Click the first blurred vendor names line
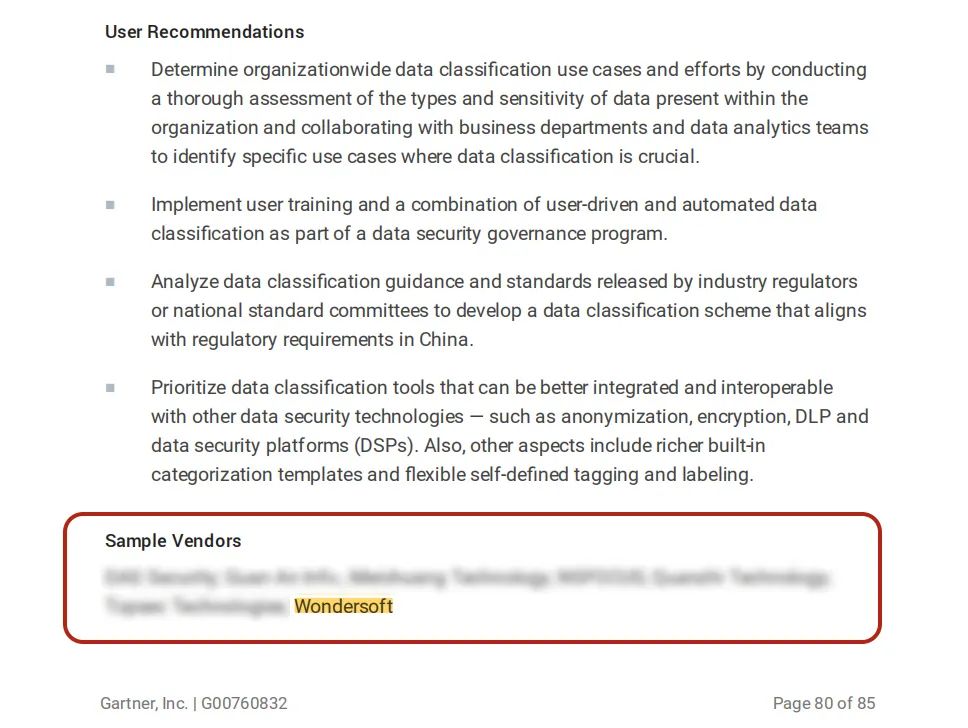The image size is (968, 728). (x=466, y=577)
